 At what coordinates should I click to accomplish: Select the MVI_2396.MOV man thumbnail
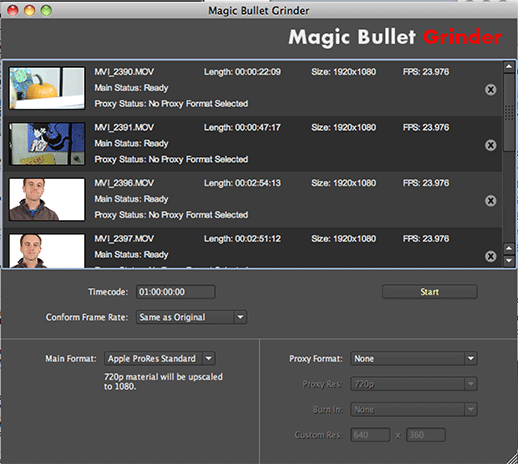[47, 199]
